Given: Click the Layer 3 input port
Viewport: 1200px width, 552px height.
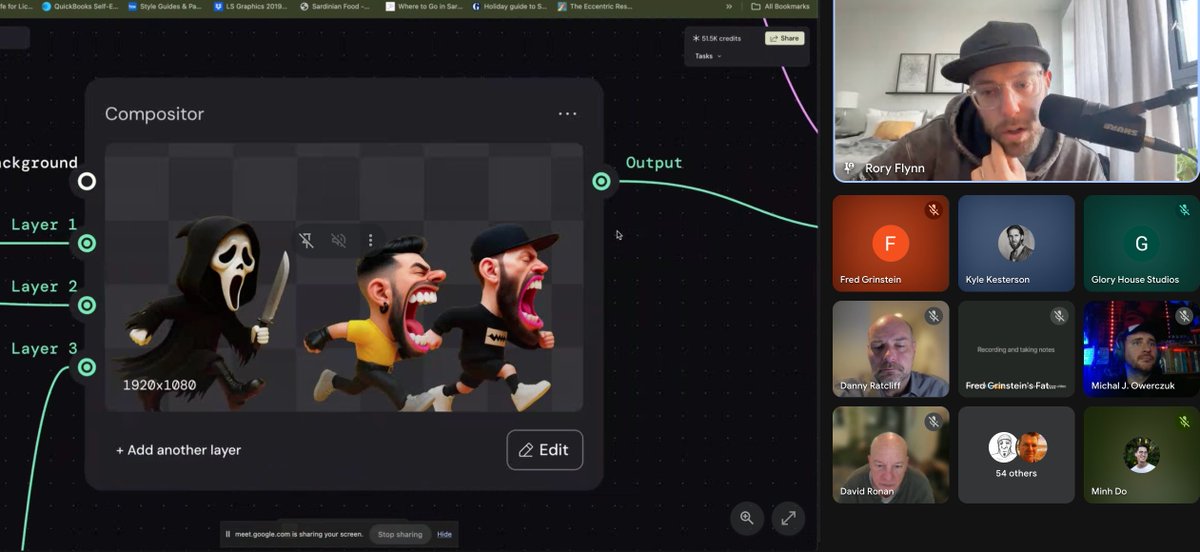Looking at the screenshot, I should 87,367.
